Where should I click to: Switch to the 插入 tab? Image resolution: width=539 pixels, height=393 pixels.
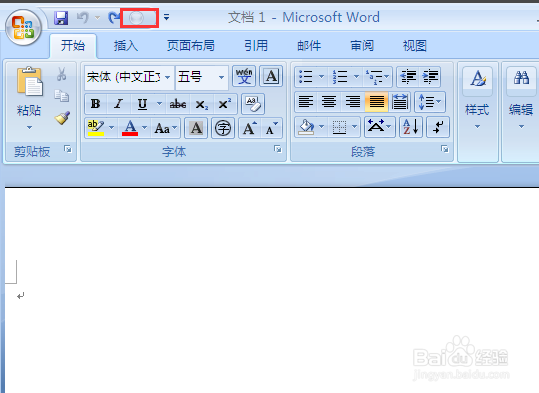(126, 46)
